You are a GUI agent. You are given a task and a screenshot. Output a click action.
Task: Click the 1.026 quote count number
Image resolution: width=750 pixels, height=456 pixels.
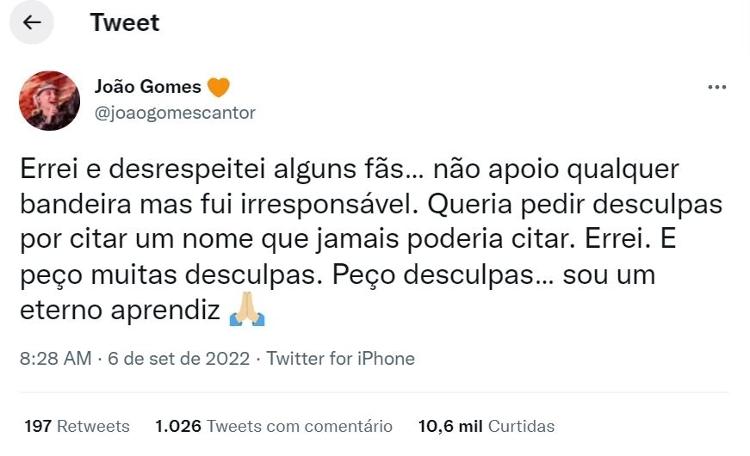pyautogui.click(x=178, y=426)
